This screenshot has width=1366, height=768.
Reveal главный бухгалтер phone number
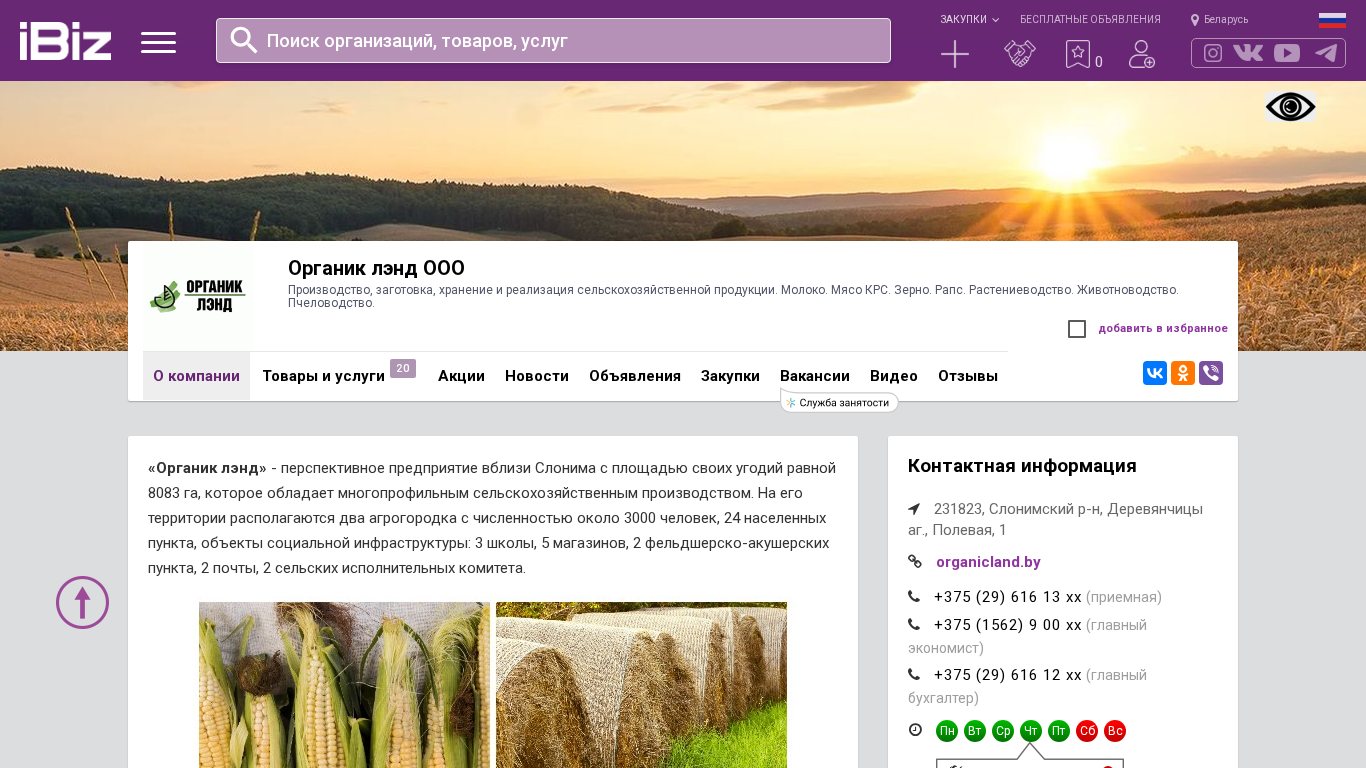point(1007,675)
